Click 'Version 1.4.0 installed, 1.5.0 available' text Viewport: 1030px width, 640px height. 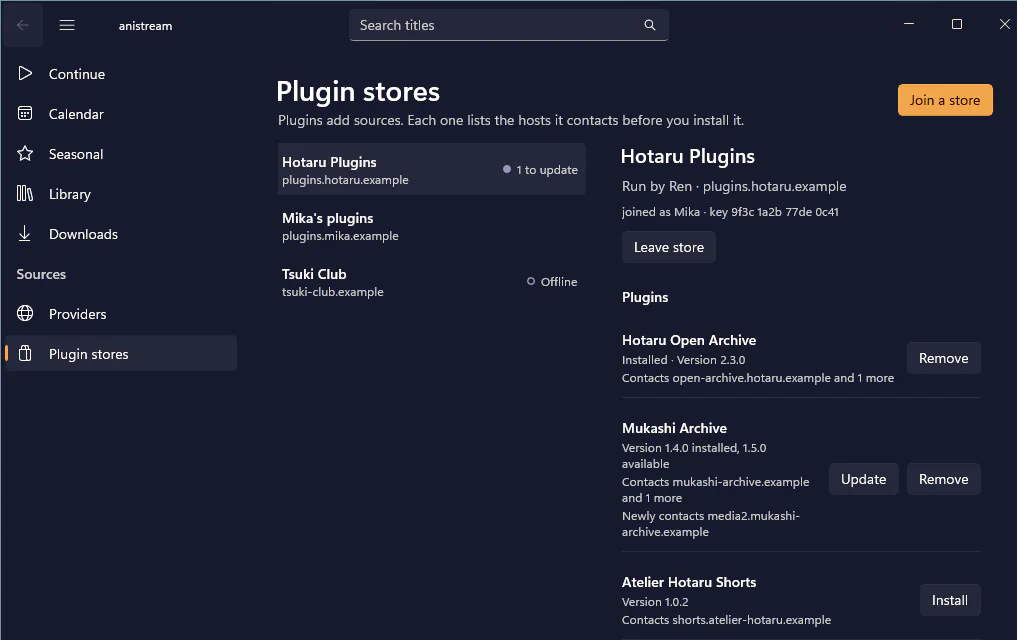pyautogui.click(x=694, y=455)
